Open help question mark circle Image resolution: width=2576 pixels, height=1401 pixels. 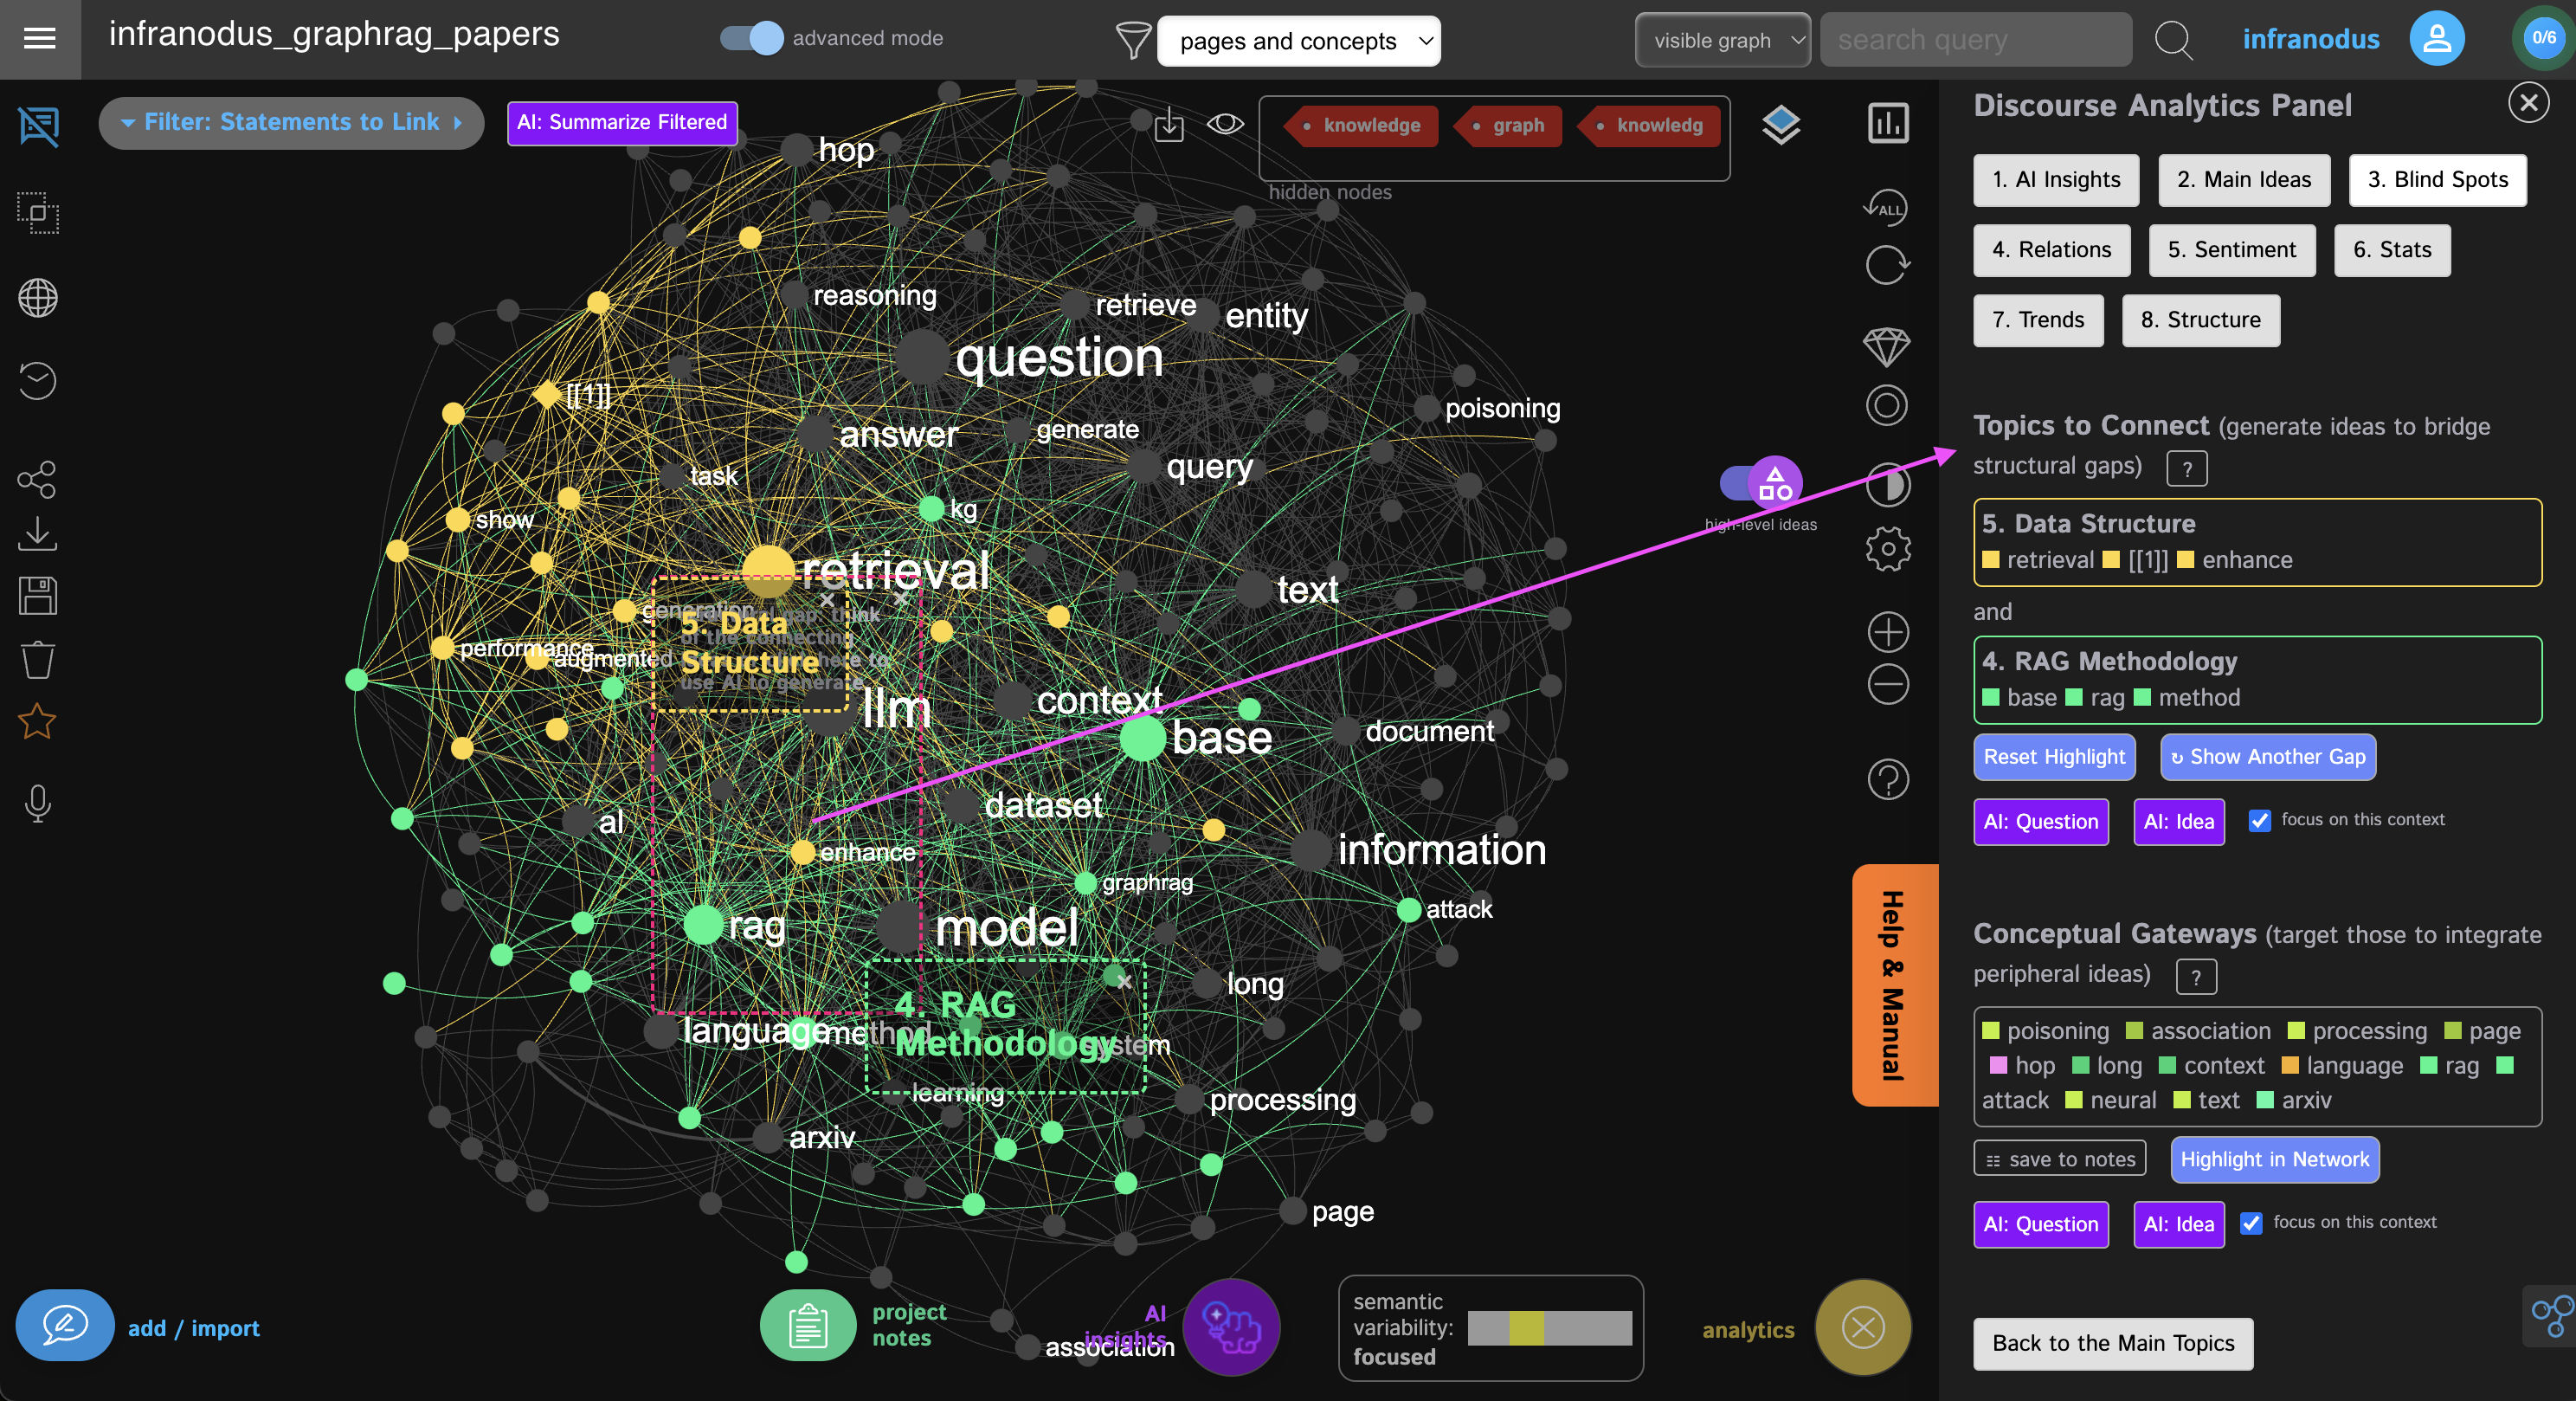(x=1888, y=779)
